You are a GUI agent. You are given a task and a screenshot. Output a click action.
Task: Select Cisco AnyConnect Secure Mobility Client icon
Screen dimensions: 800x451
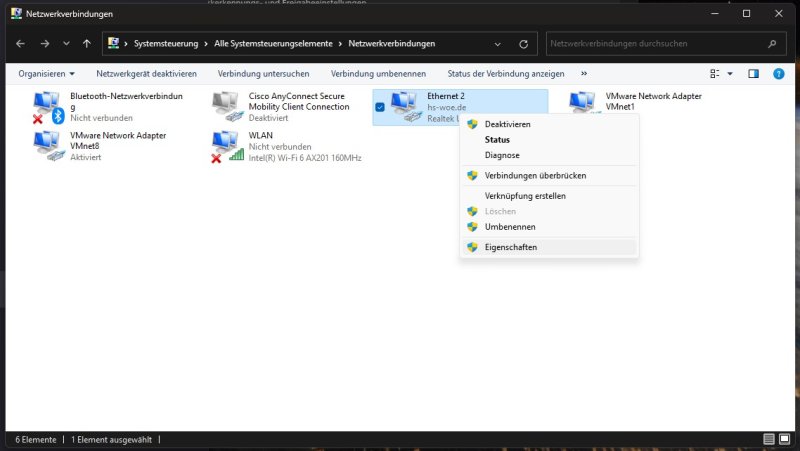(227, 106)
